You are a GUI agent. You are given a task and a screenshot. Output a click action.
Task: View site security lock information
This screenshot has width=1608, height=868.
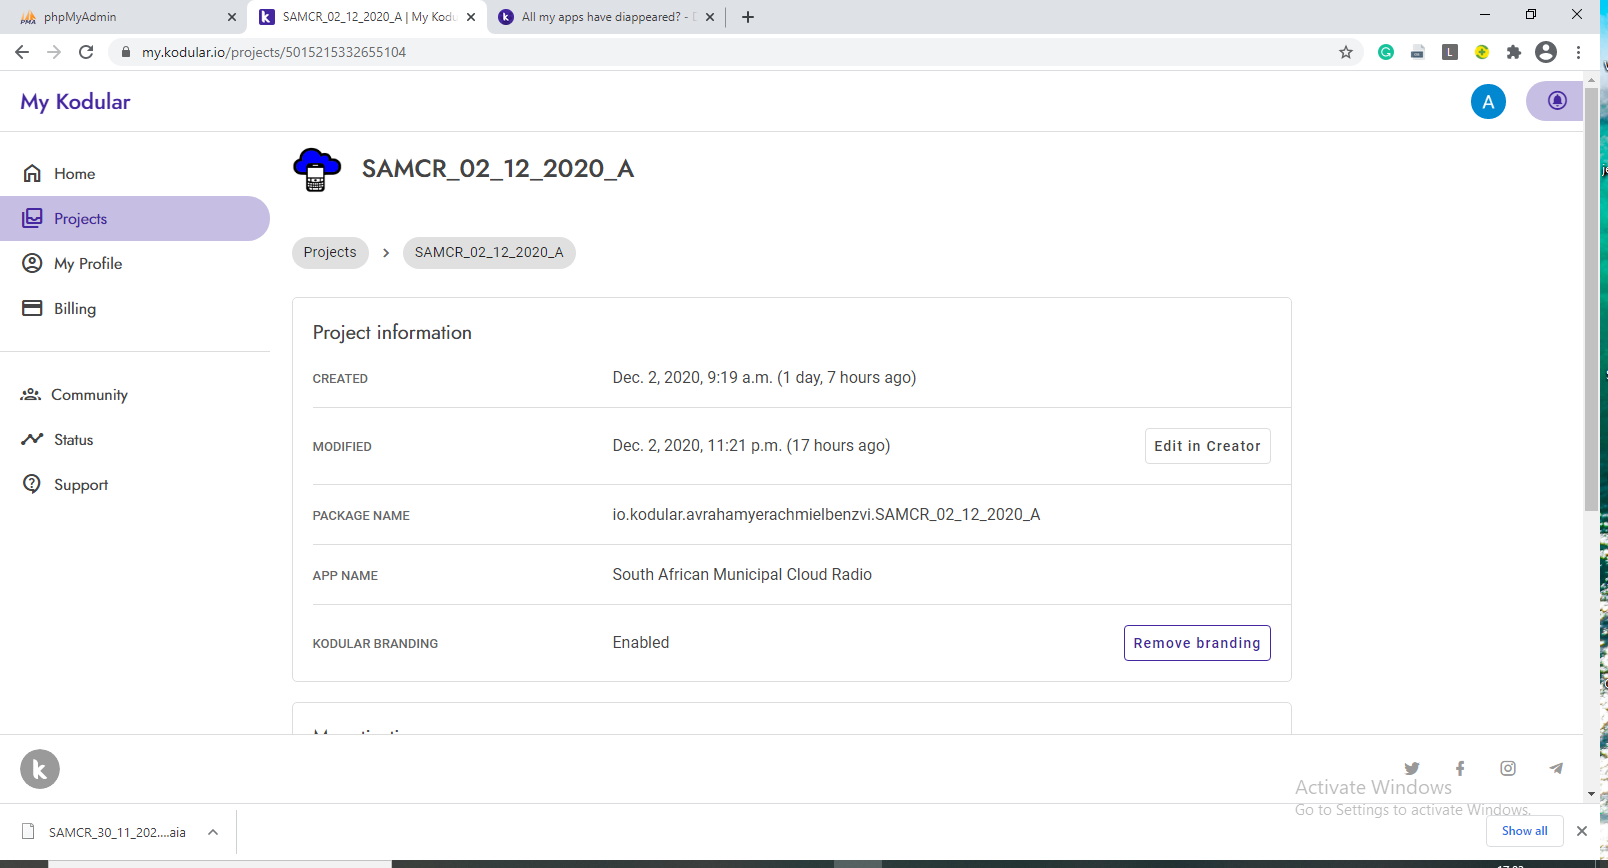[126, 52]
